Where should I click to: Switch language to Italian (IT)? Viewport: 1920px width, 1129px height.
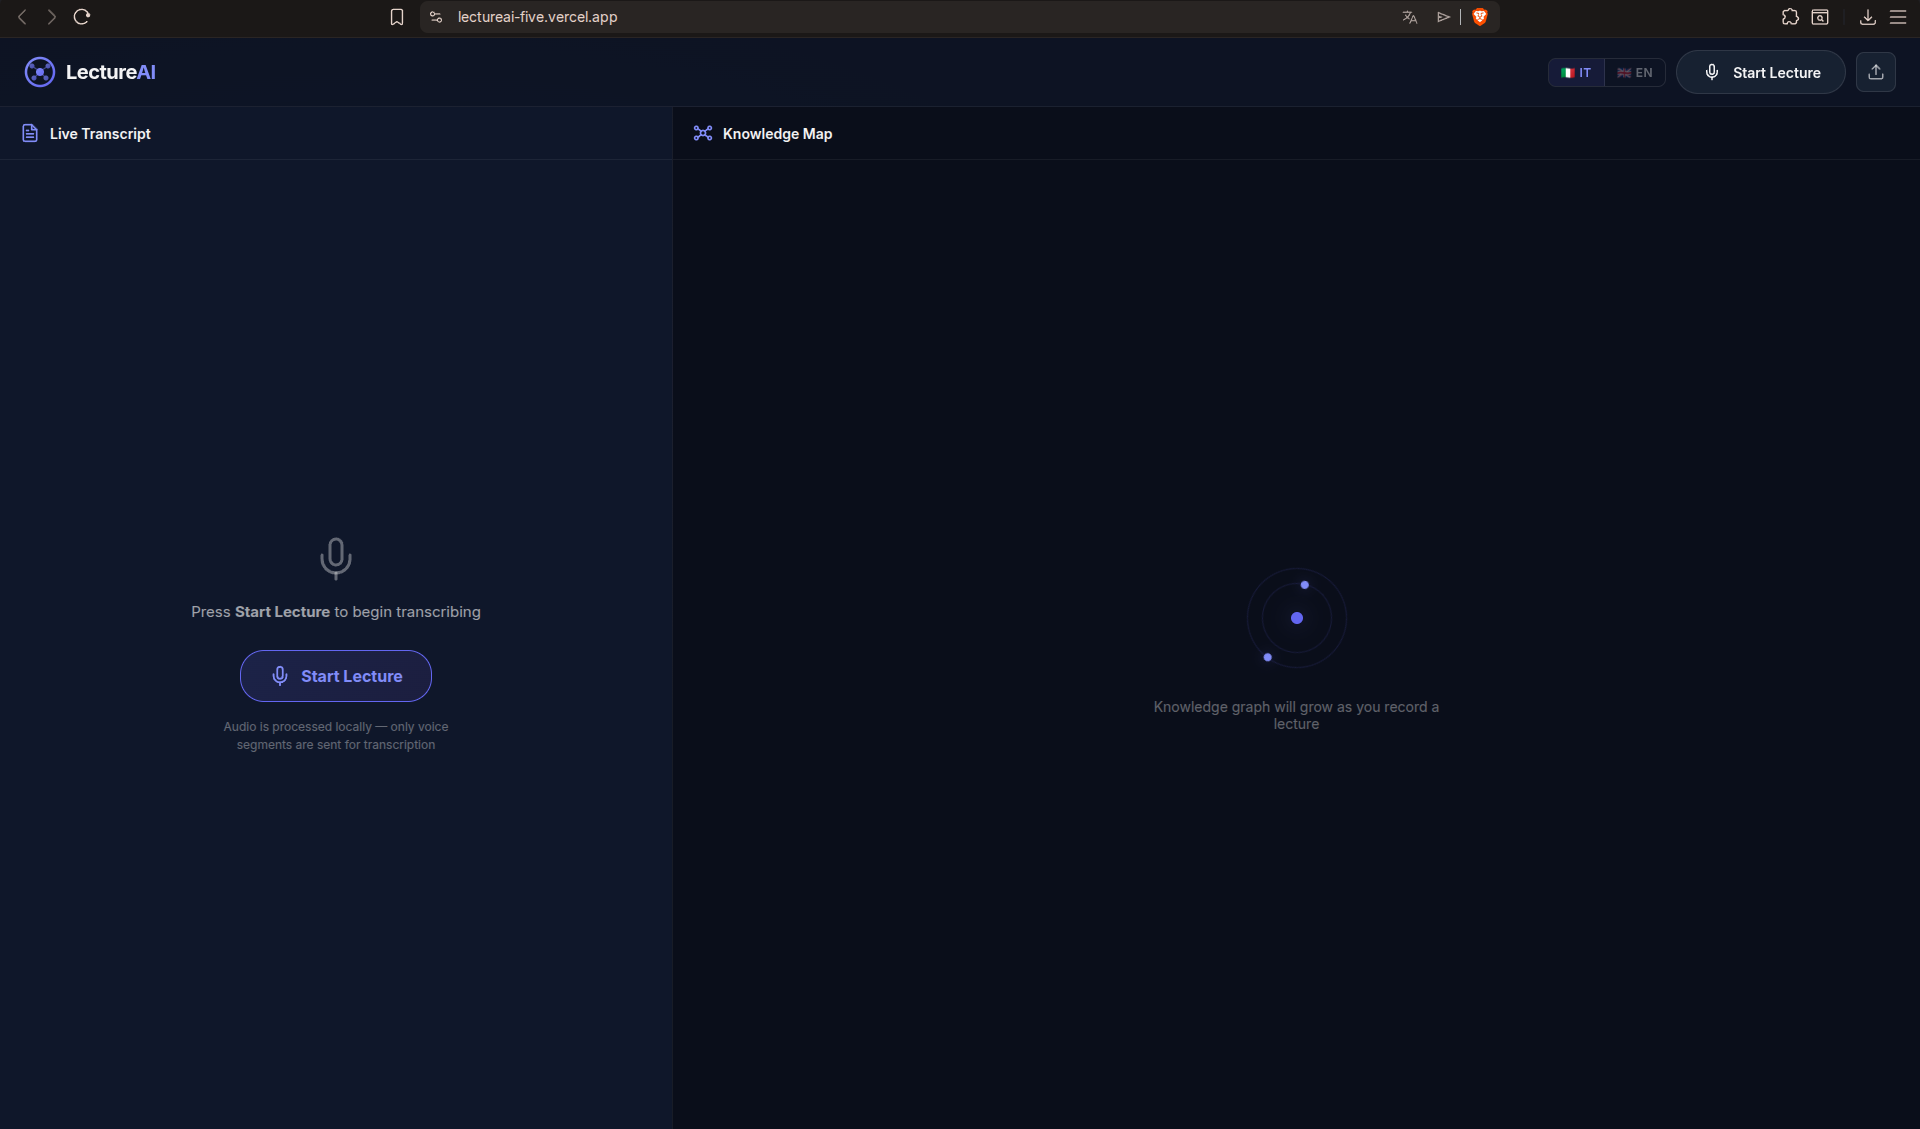tap(1576, 72)
